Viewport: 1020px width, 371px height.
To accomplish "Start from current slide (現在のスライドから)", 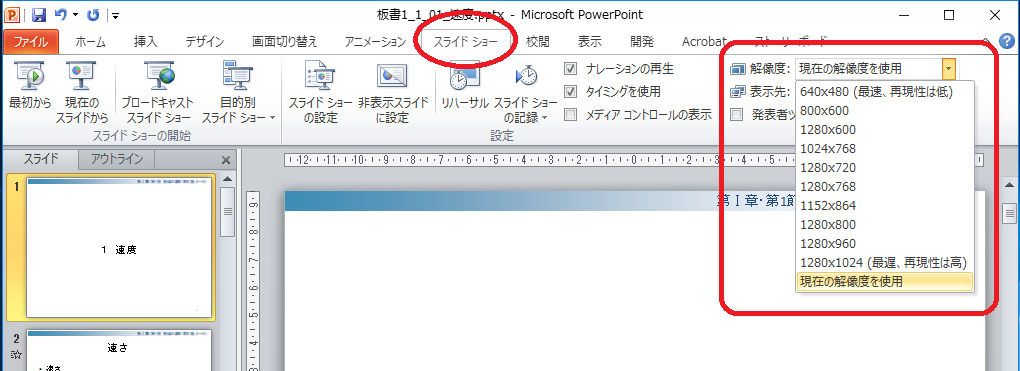I will pyautogui.click(x=82, y=92).
